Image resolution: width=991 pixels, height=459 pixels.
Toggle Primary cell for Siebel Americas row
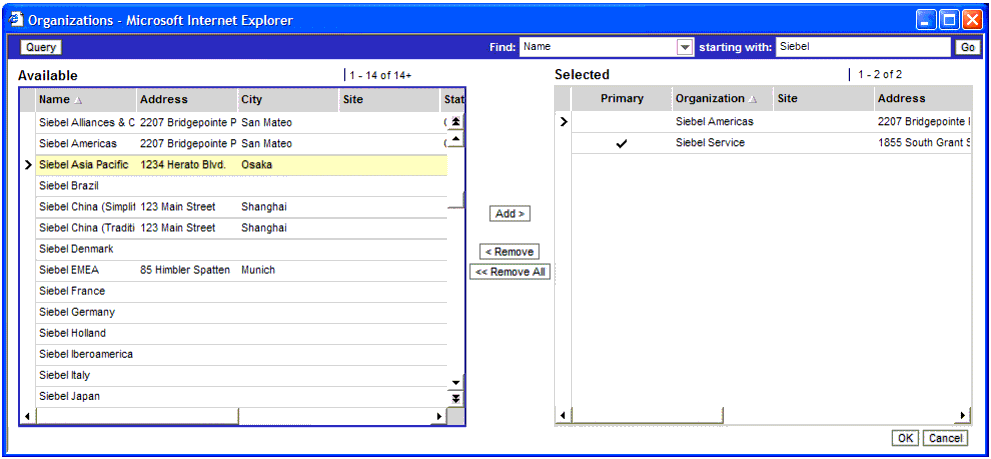pyautogui.click(x=622, y=121)
